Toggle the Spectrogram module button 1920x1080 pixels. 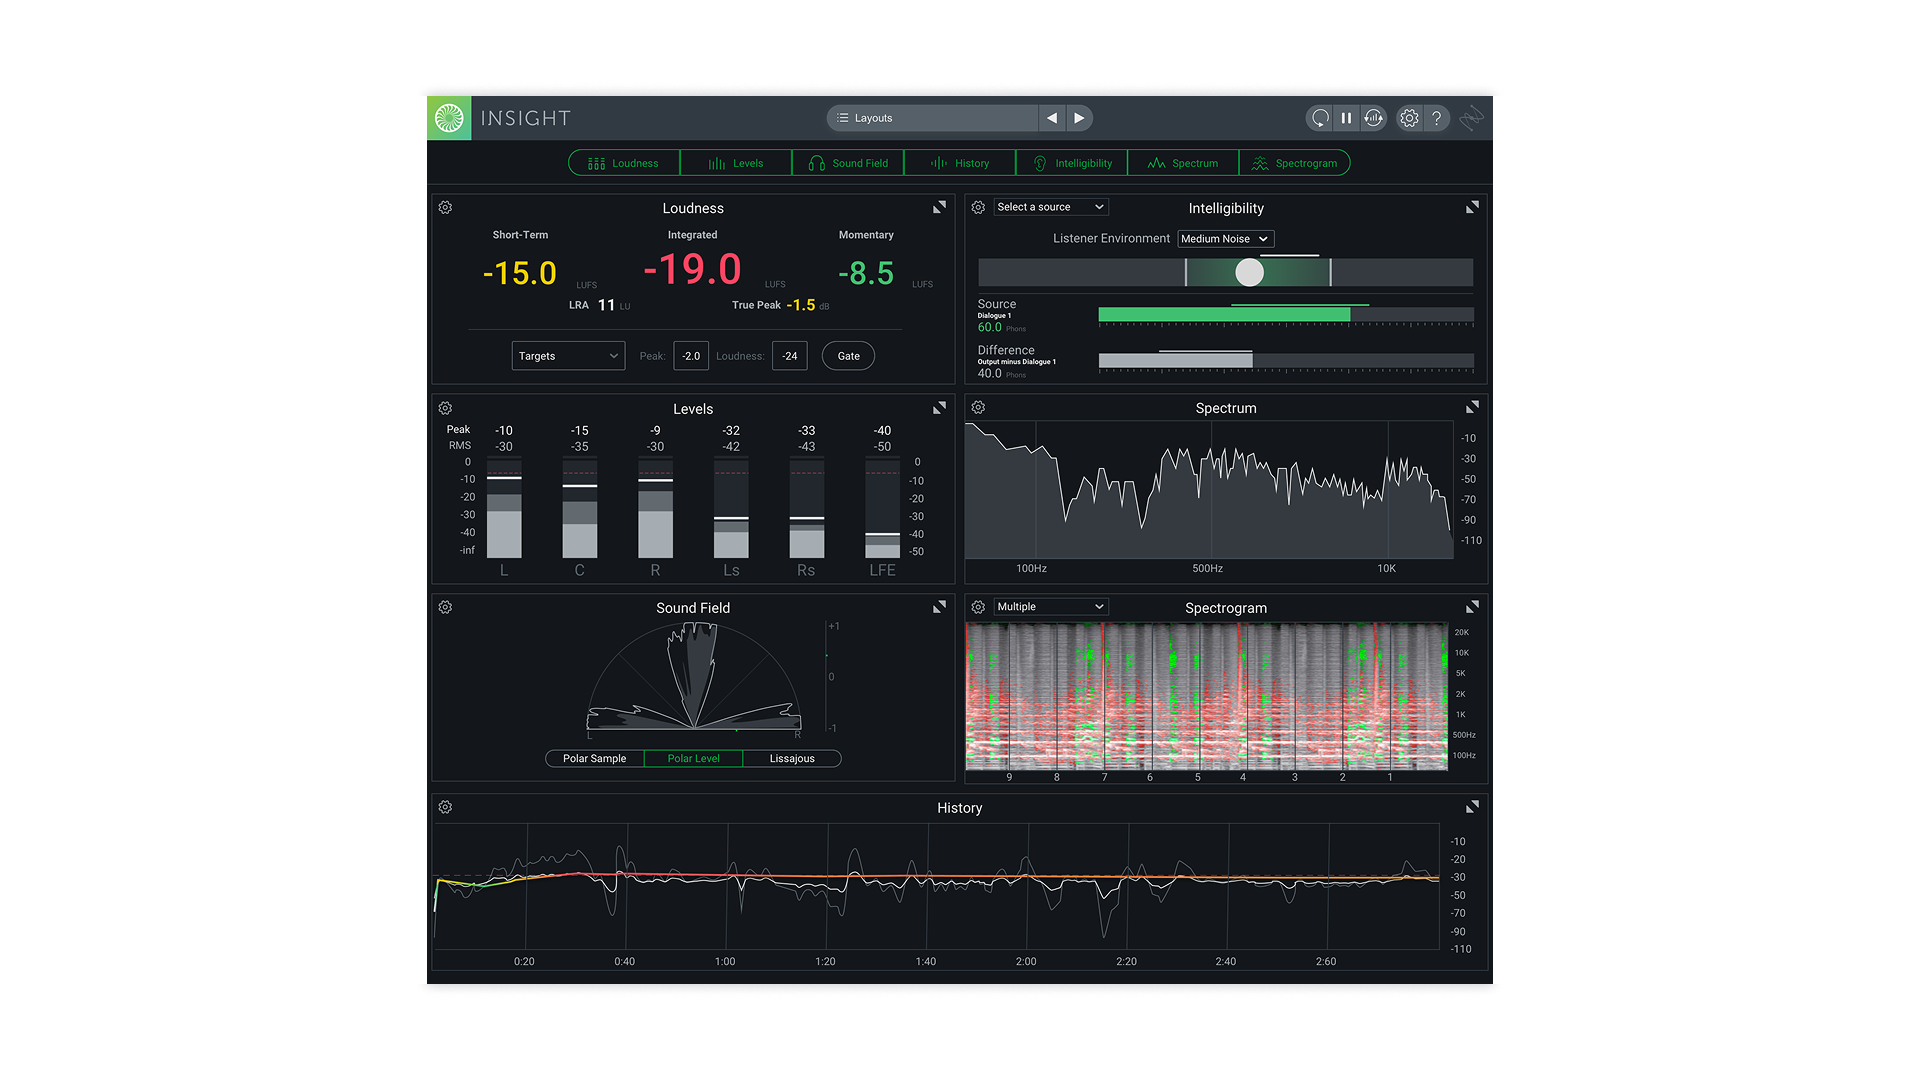1294,163
